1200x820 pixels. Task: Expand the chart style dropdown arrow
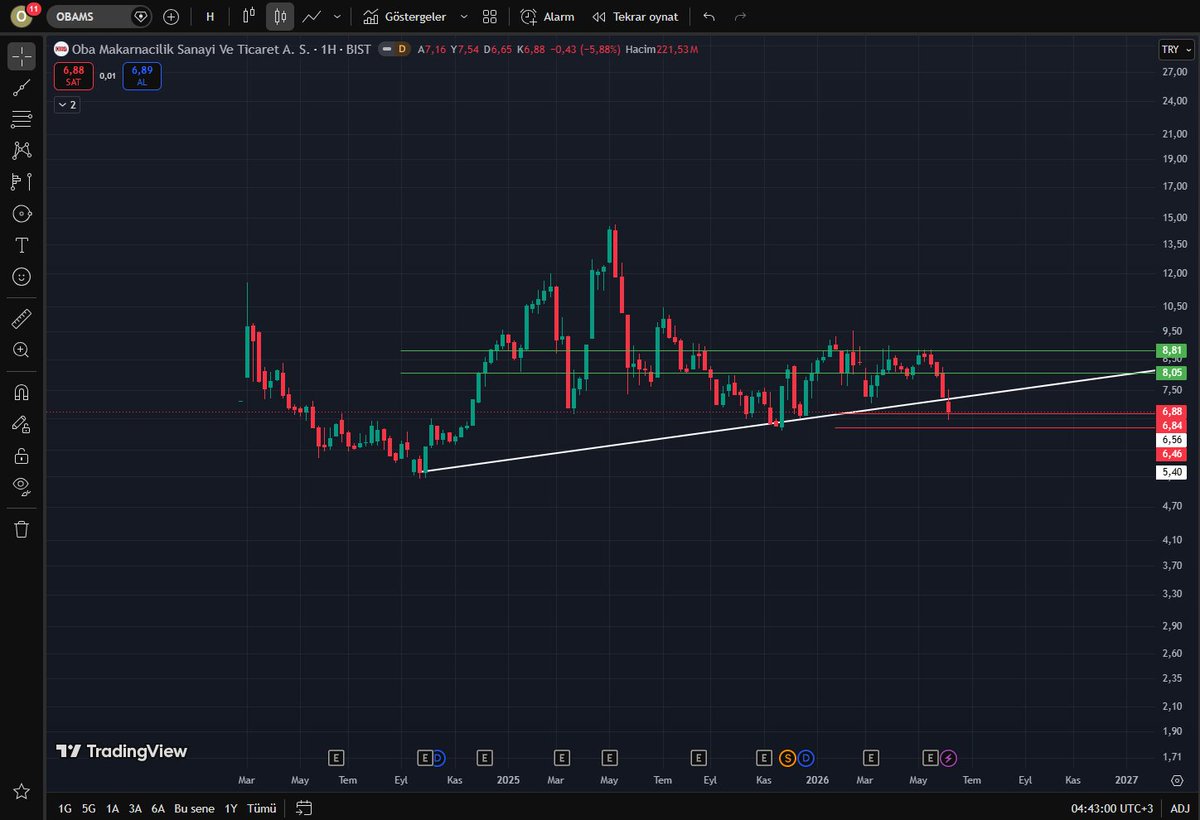click(337, 17)
